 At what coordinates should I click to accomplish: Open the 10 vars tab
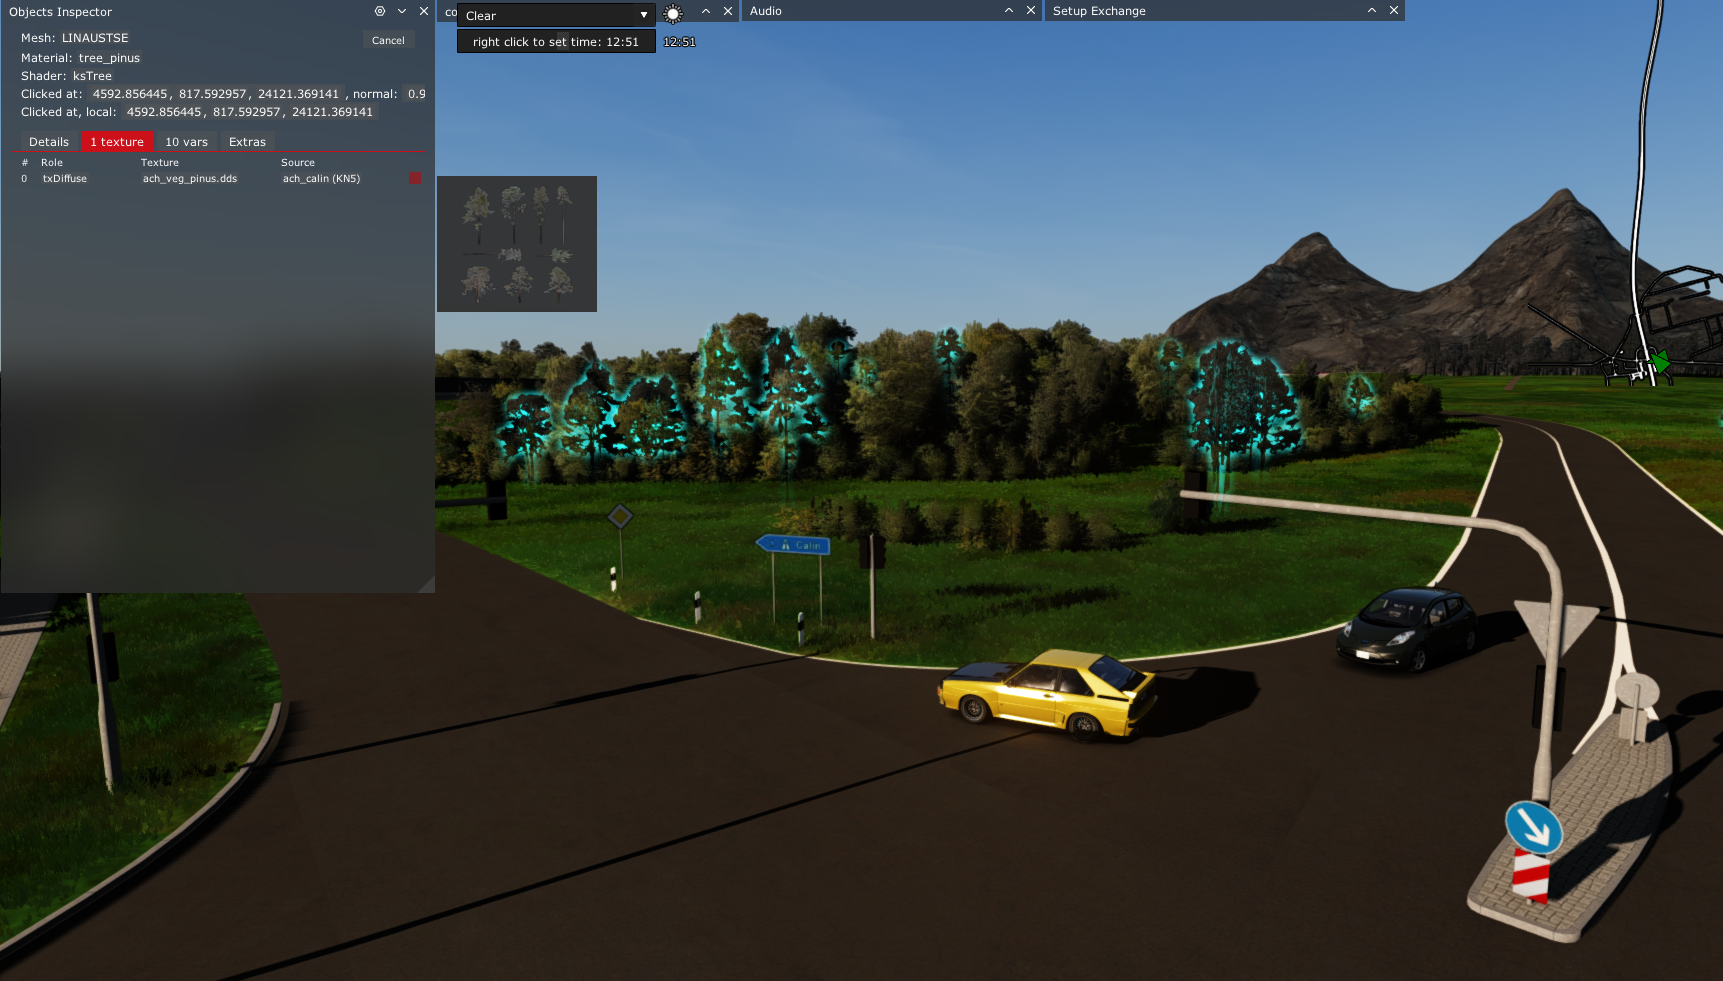click(x=187, y=142)
